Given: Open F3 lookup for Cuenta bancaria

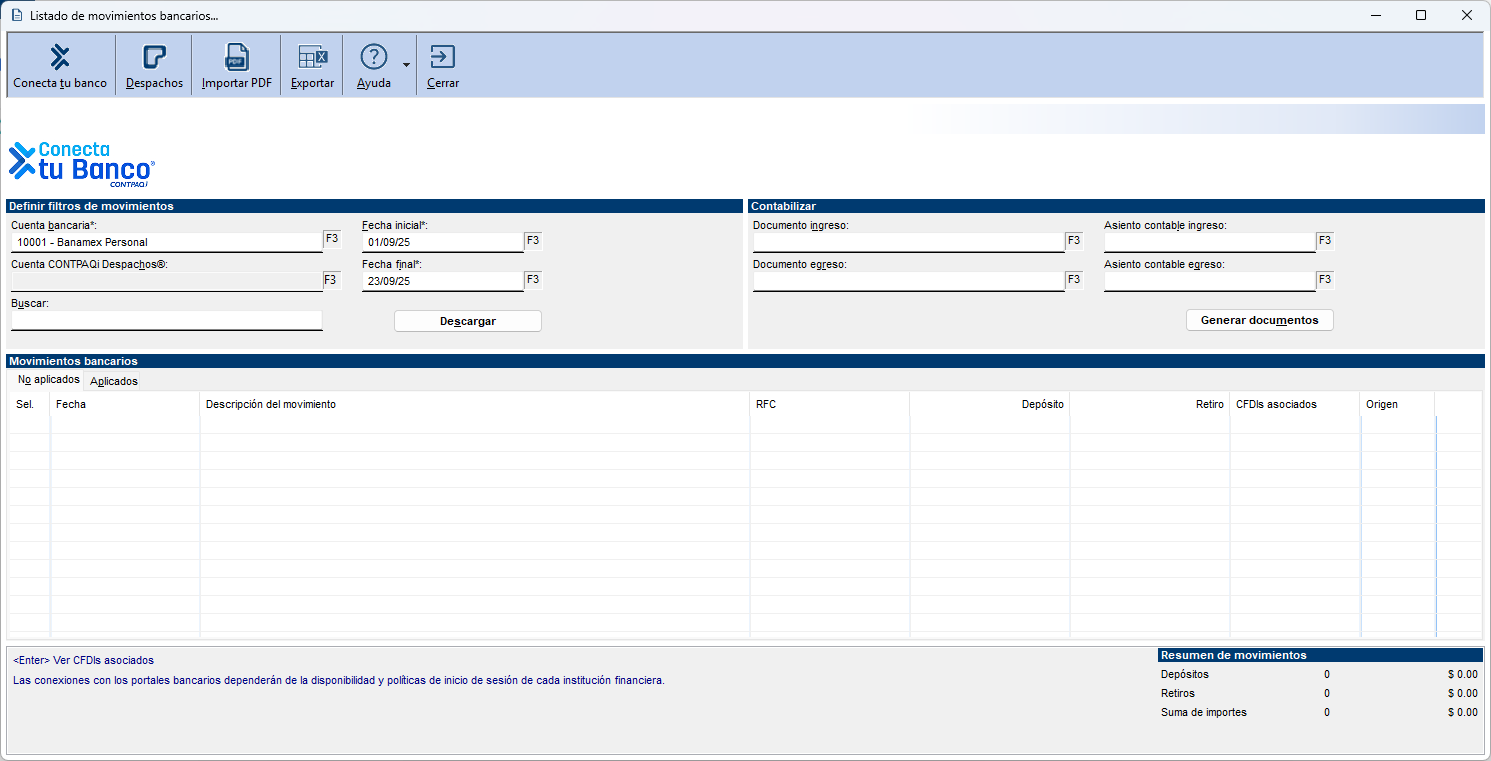Looking at the screenshot, I should (x=332, y=241).
